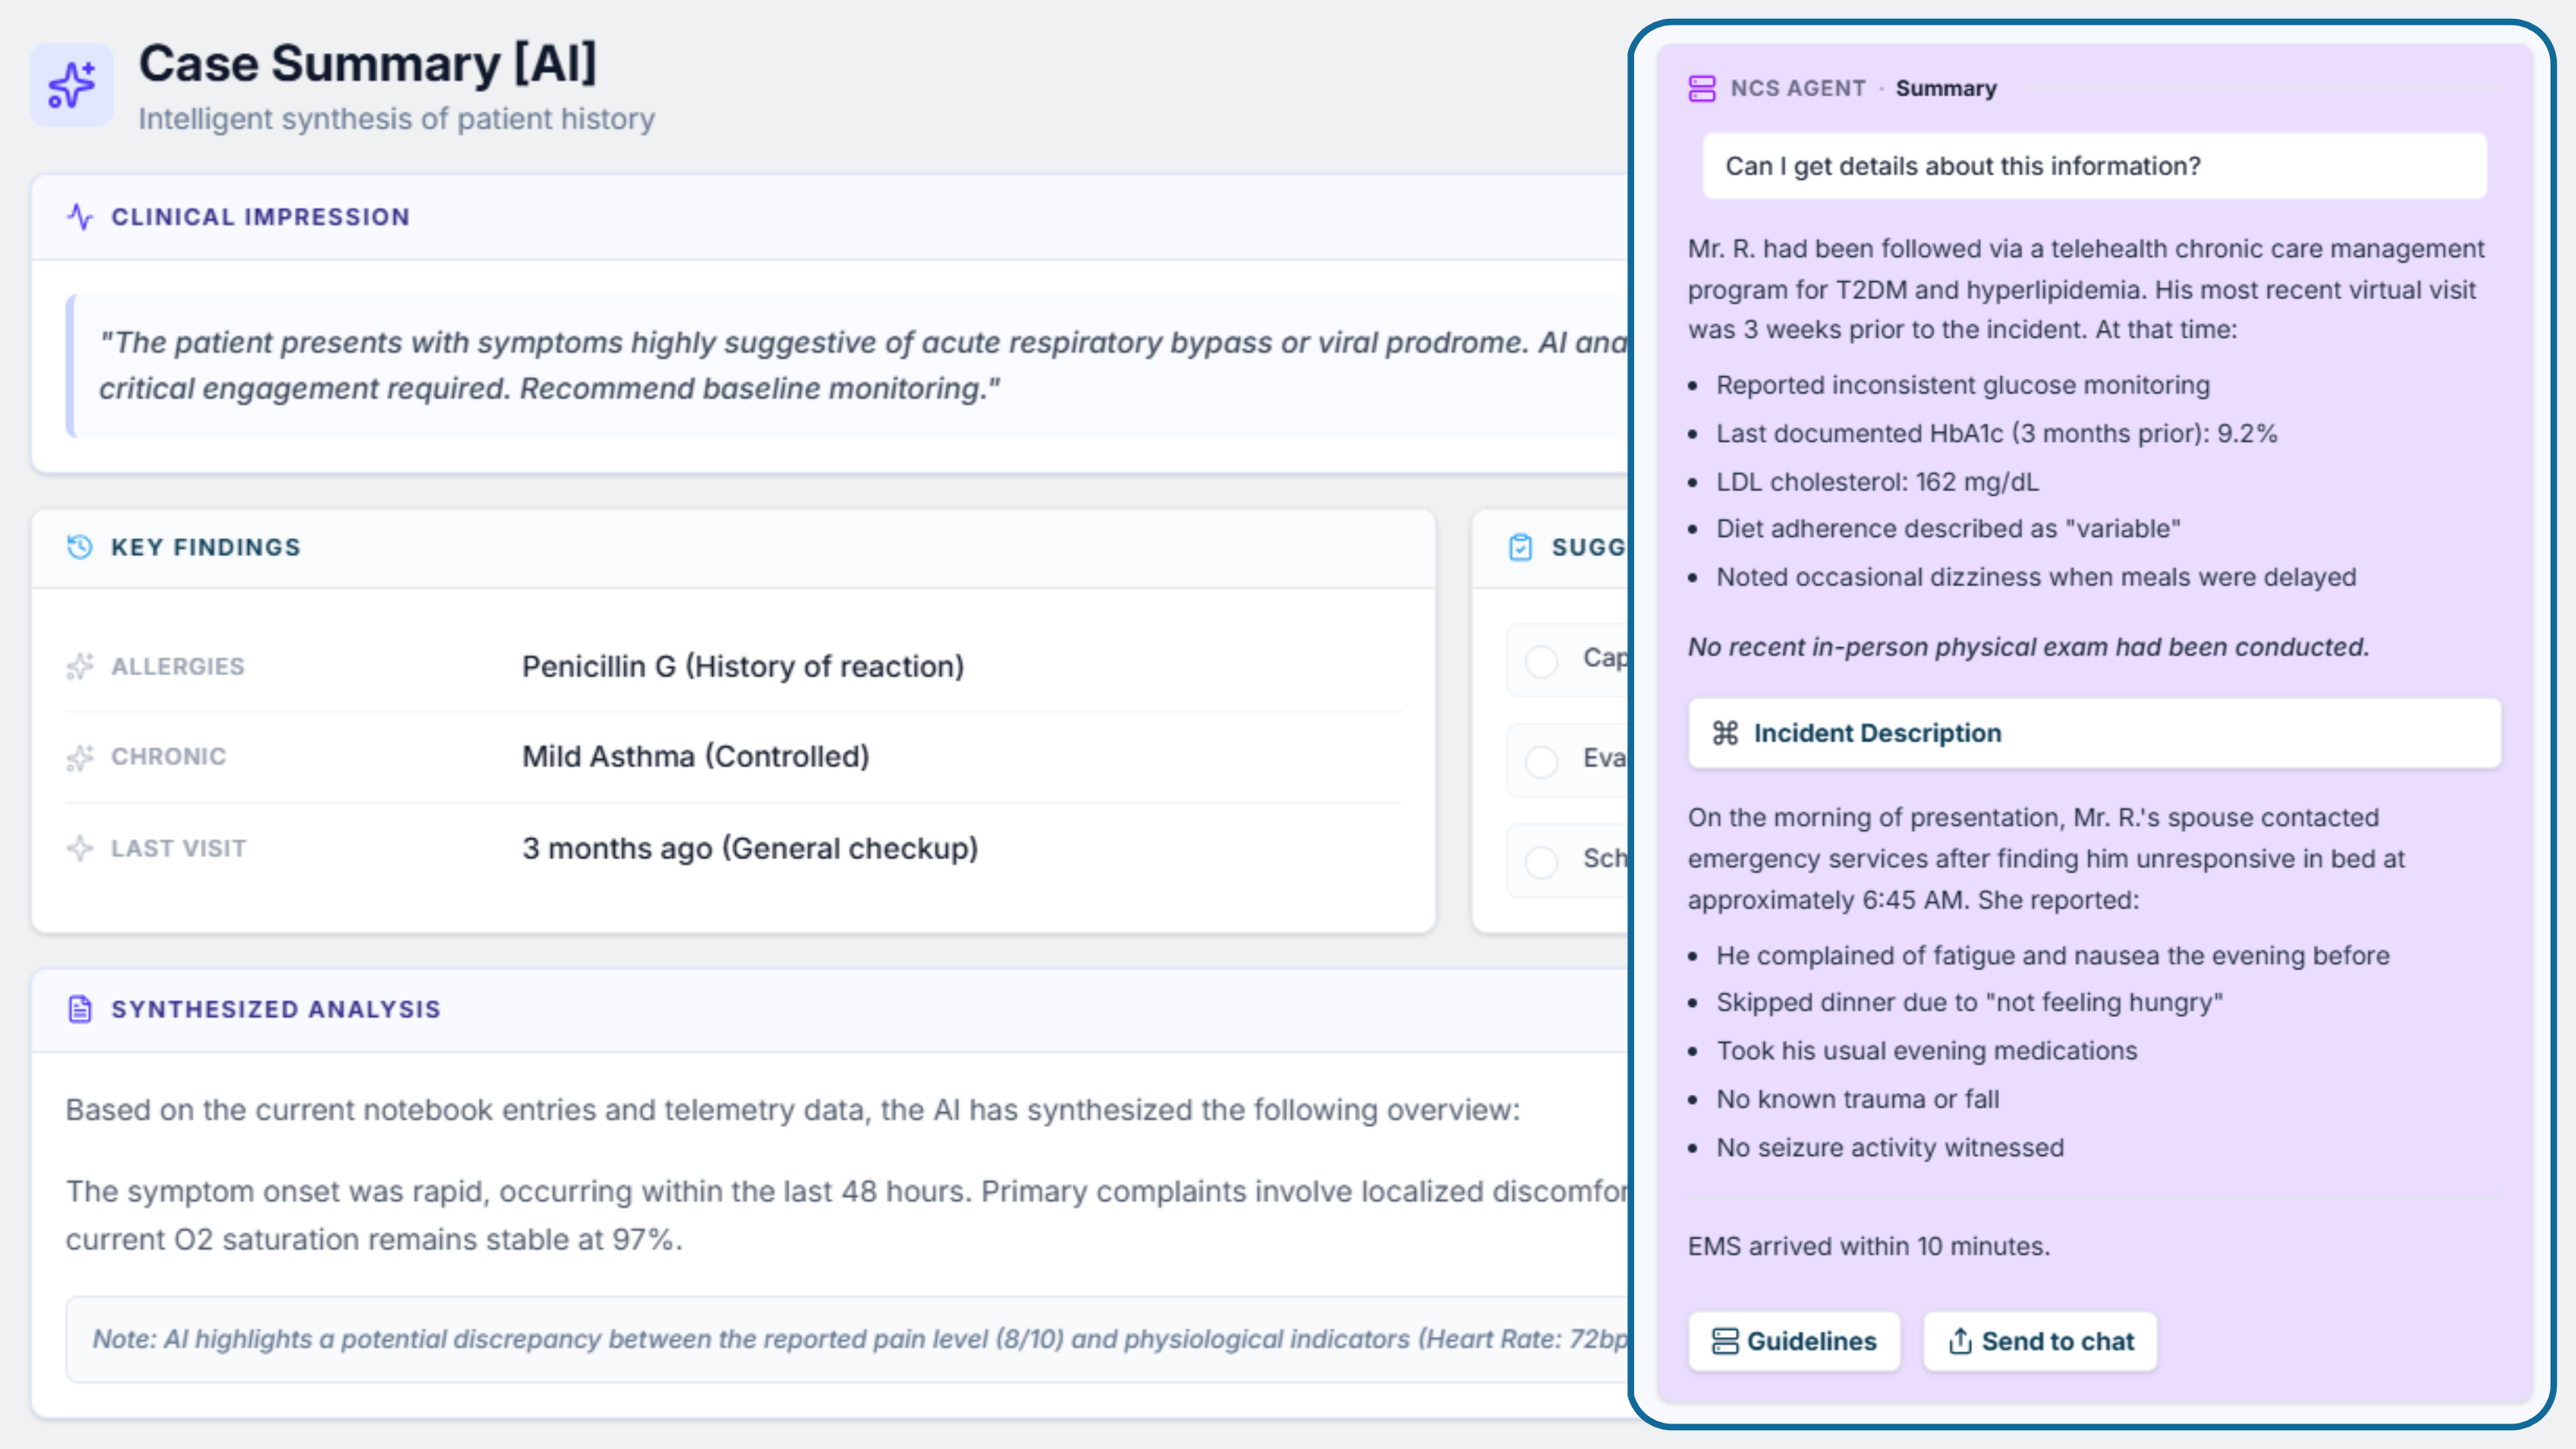Click the Case Summary [AI] title
This screenshot has height=1449, width=2576.
point(368,64)
